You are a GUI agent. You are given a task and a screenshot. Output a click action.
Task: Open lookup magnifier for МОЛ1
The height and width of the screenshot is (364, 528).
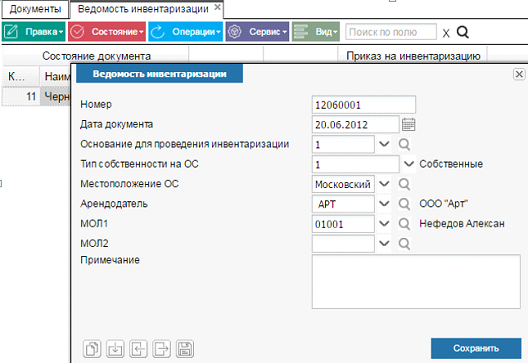tap(404, 224)
